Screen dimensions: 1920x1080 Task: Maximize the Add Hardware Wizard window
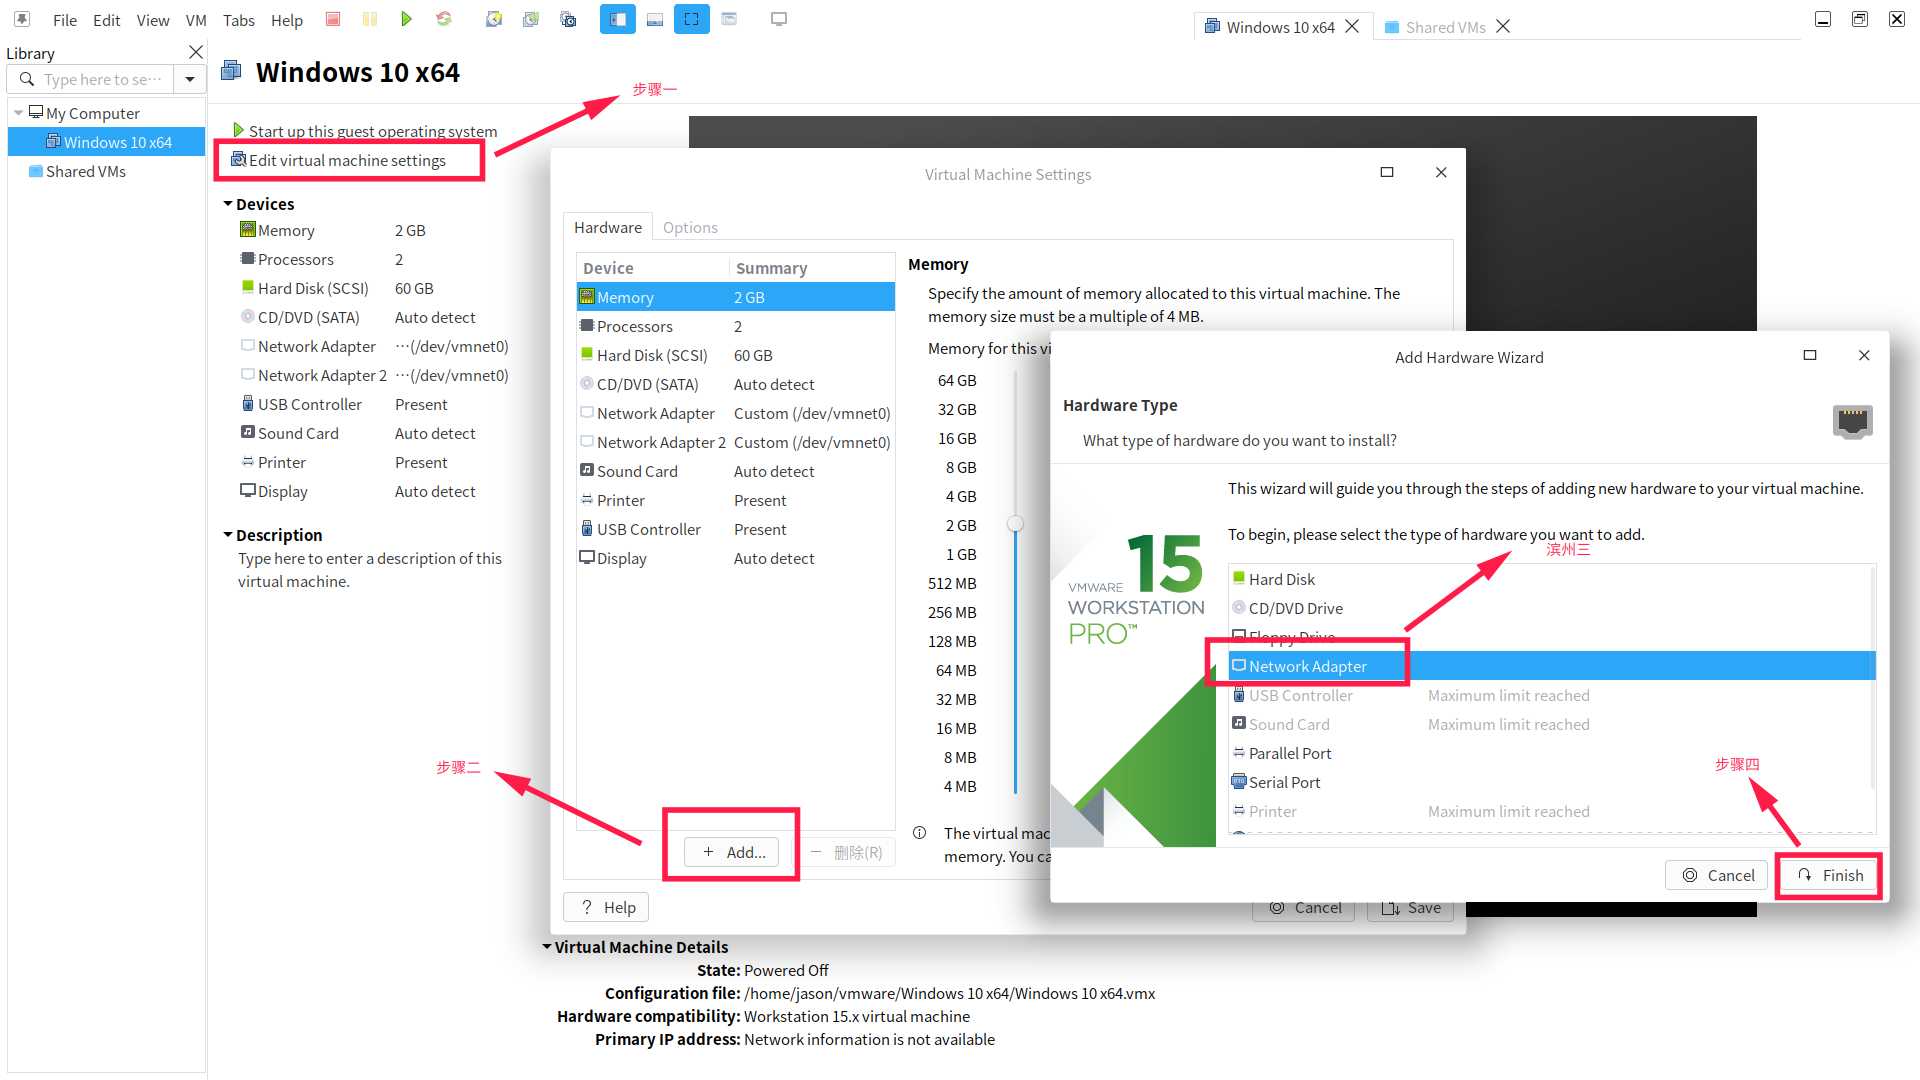tap(1809, 355)
